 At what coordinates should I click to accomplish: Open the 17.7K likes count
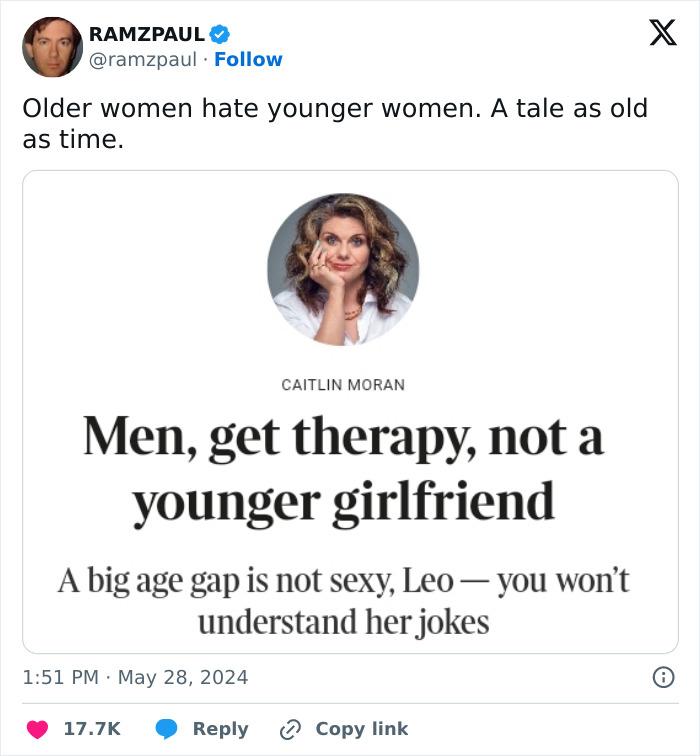(x=92, y=729)
